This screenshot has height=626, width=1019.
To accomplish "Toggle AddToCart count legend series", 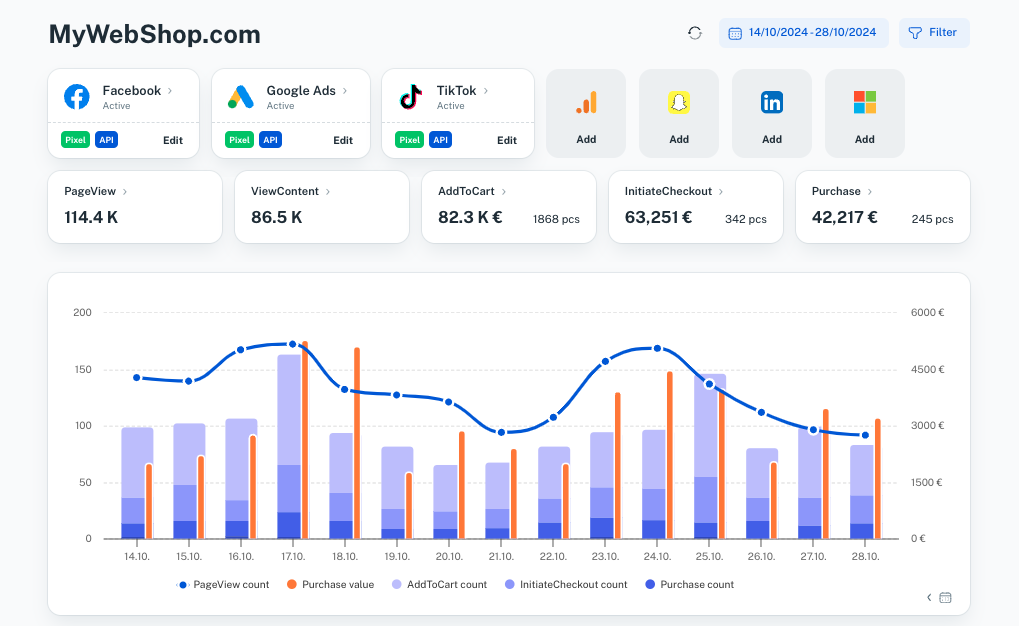I will (x=439, y=584).
